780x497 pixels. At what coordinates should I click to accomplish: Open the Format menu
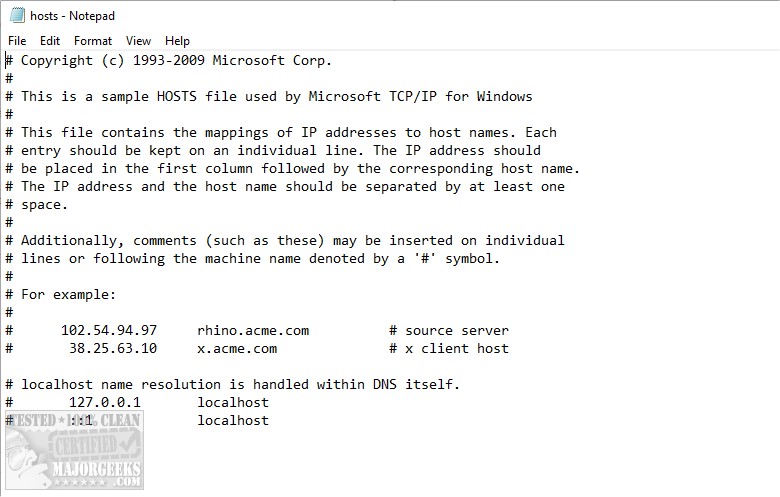(x=93, y=41)
